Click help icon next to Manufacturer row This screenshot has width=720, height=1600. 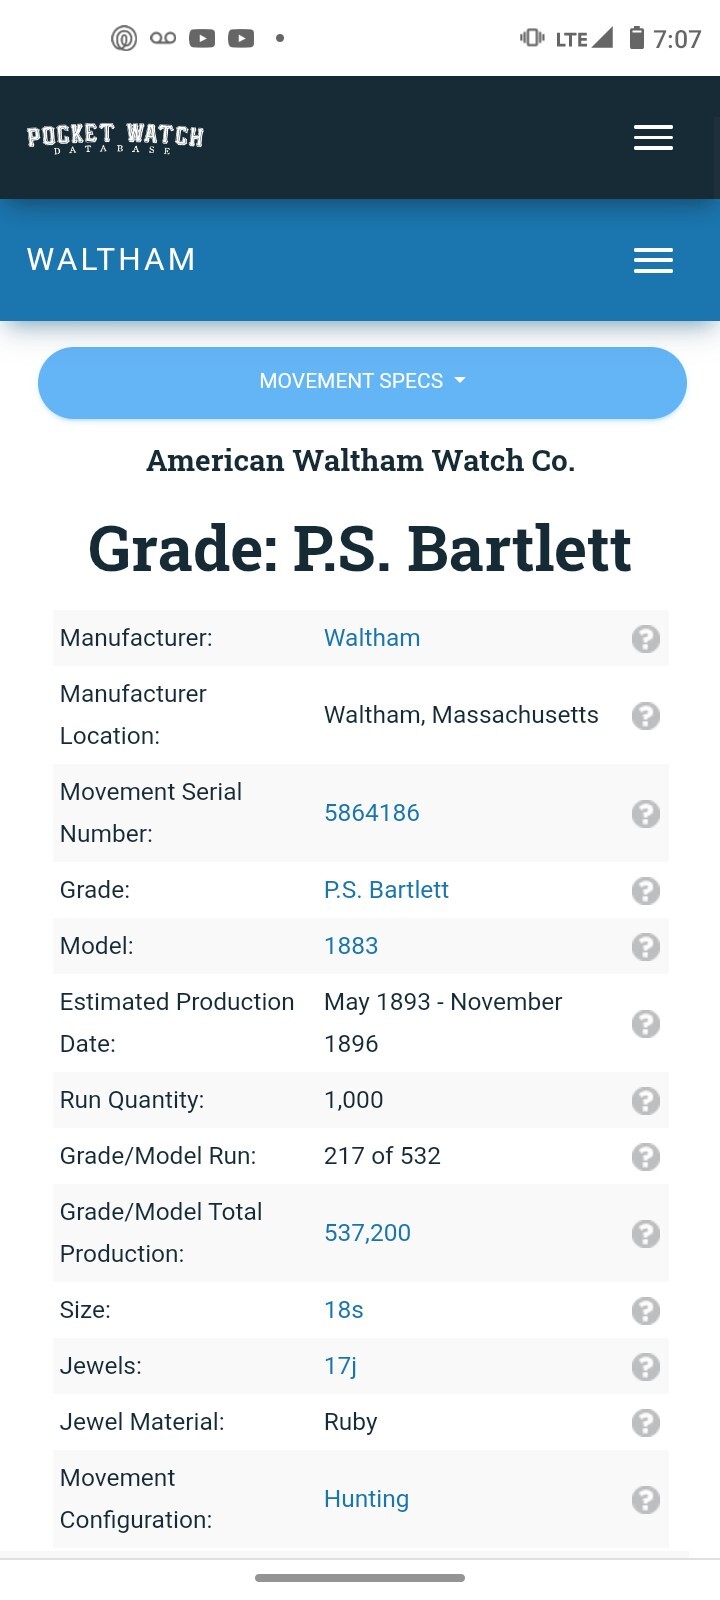coord(646,639)
